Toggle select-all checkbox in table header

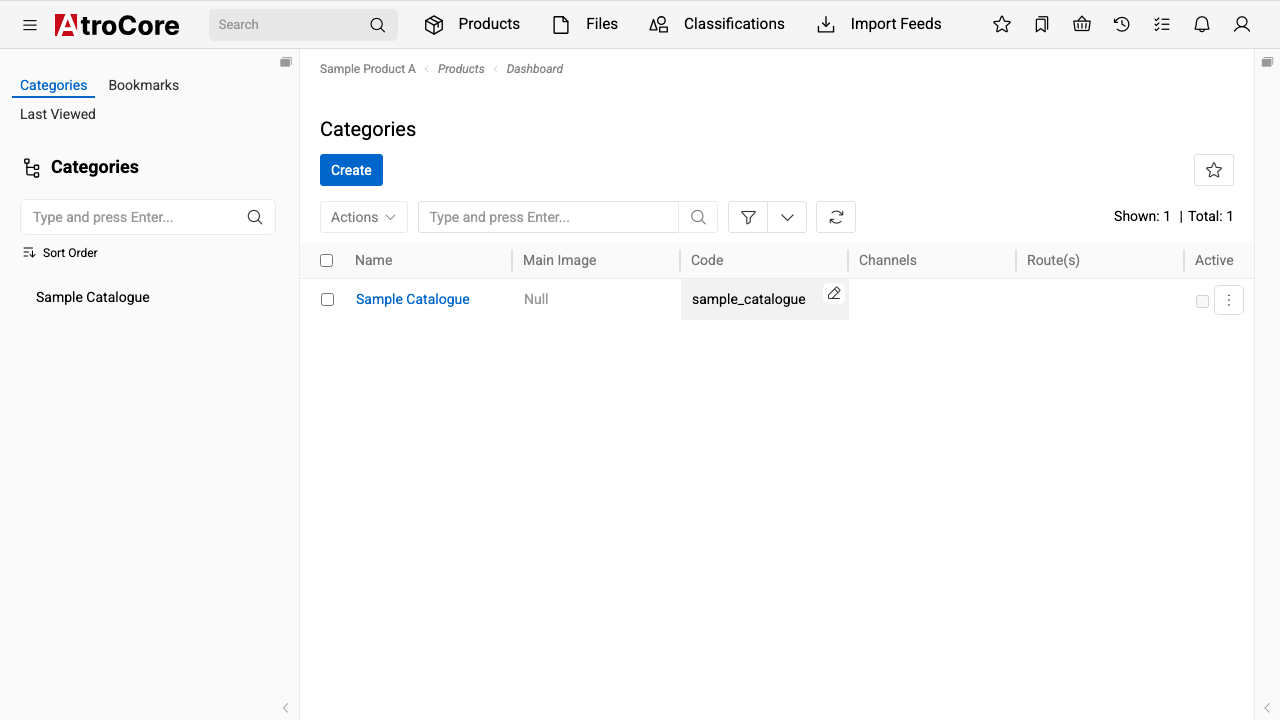click(327, 260)
